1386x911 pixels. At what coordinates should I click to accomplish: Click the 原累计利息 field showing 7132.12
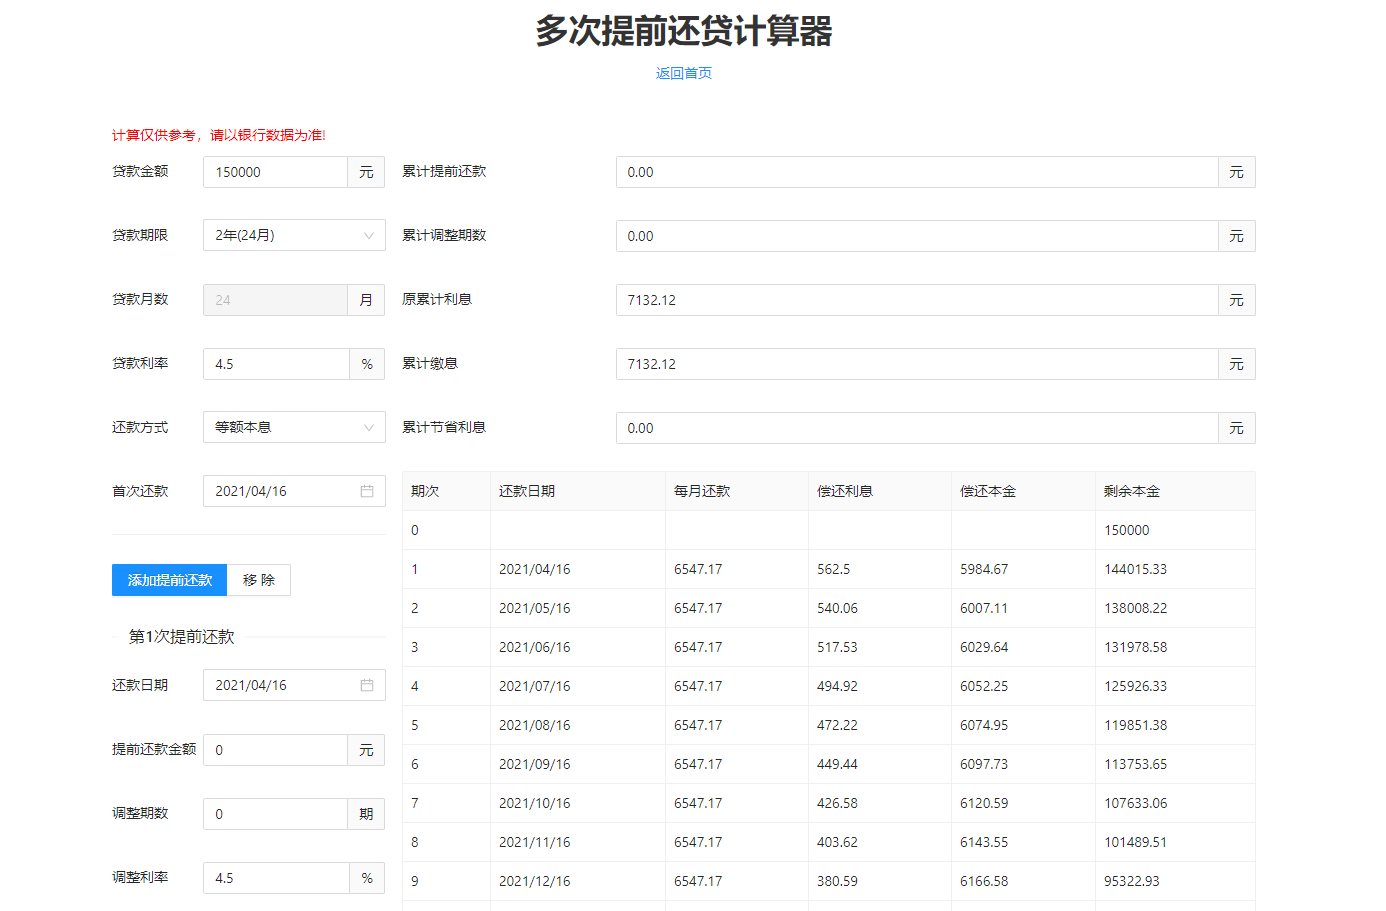(x=916, y=300)
